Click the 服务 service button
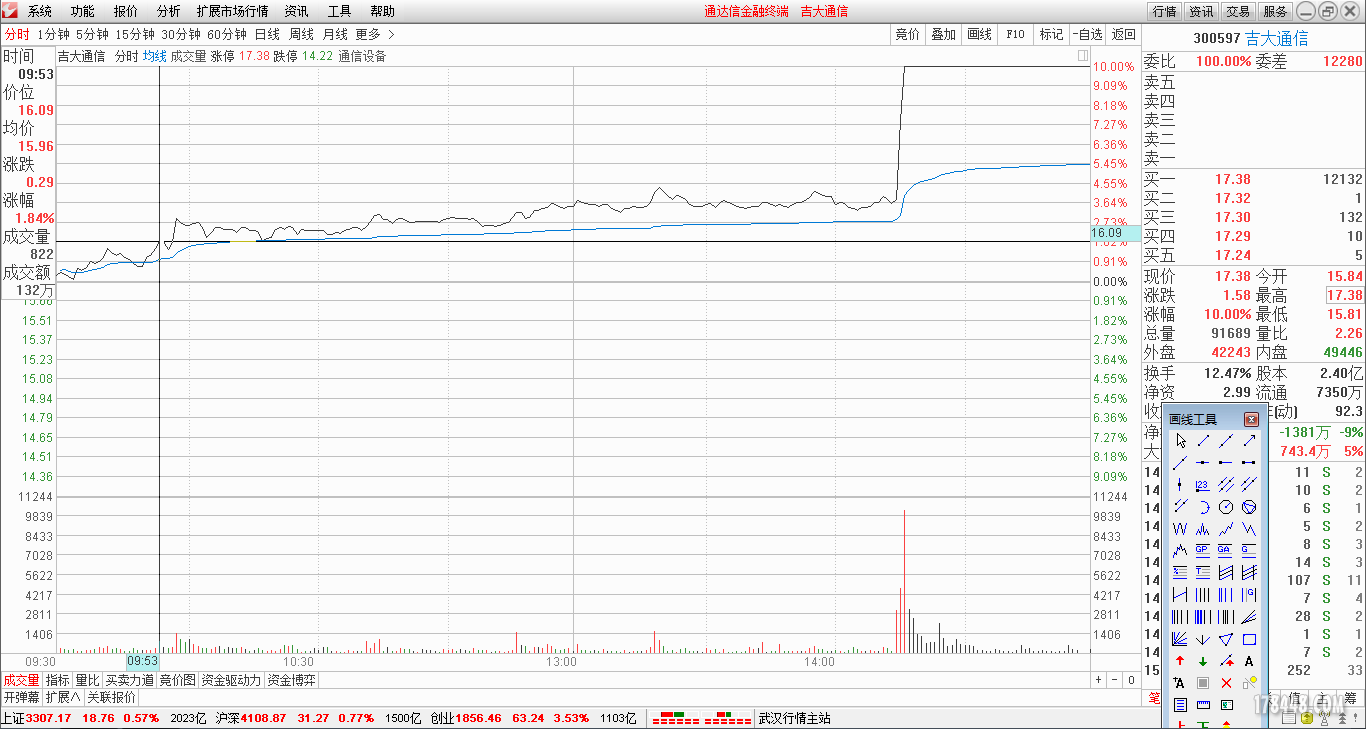The height and width of the screenshot is (729, 1366). 1275,12
